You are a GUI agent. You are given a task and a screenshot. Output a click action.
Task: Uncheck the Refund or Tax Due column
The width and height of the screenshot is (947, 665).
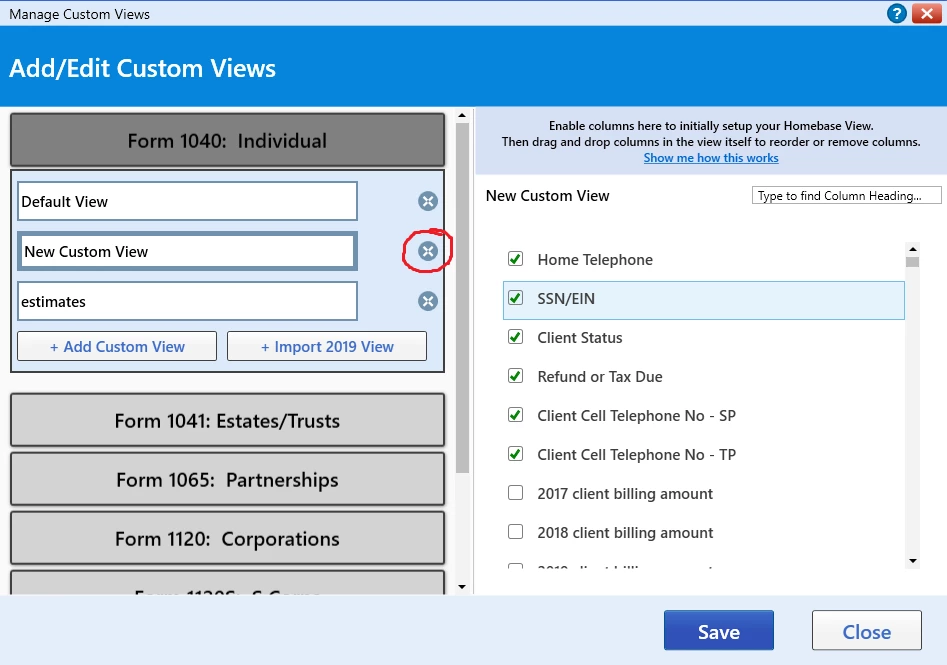coord(515,376)
